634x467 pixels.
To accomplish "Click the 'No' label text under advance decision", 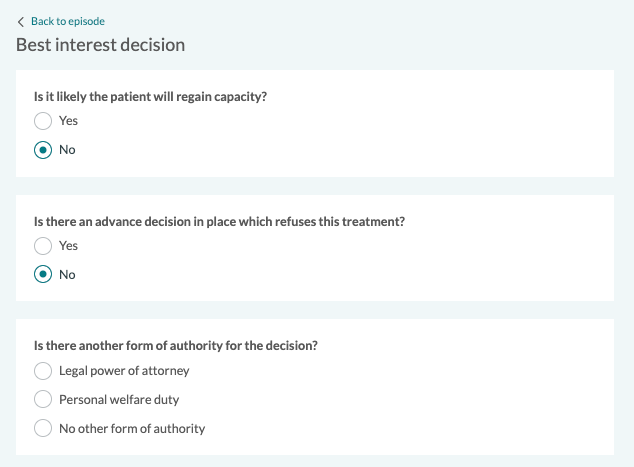I will tap(67, 275).
